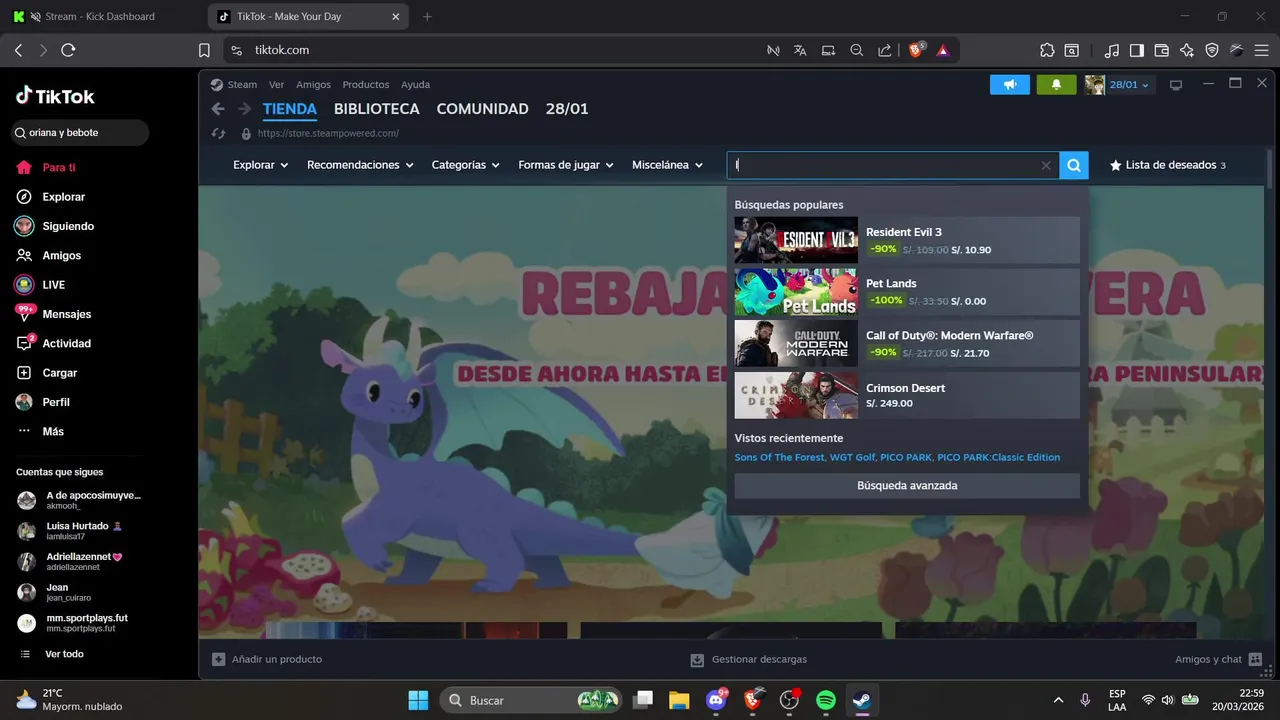Open TikTok Amigos page
1280x720 pixels.
pyautogui.click(x=61, y=256)
